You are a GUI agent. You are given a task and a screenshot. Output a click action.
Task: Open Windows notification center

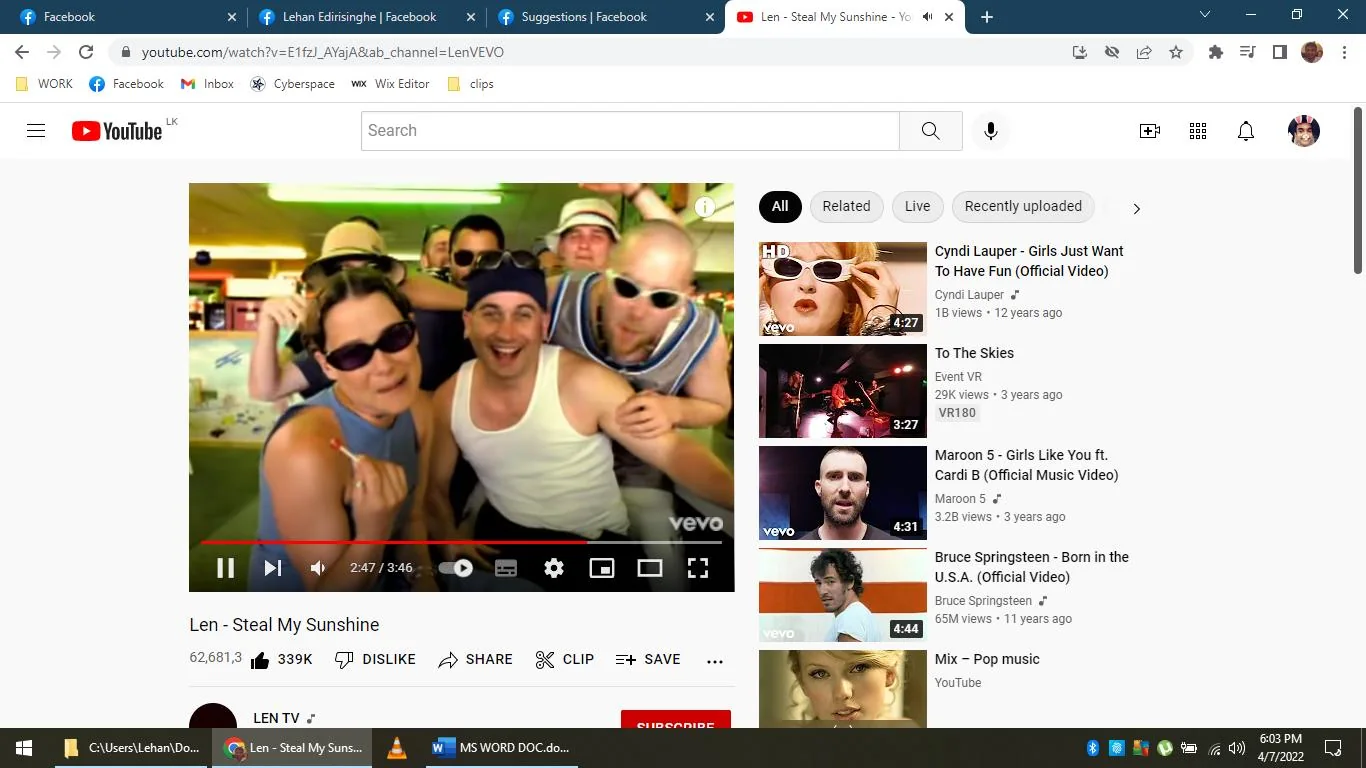click(1333, 748)
